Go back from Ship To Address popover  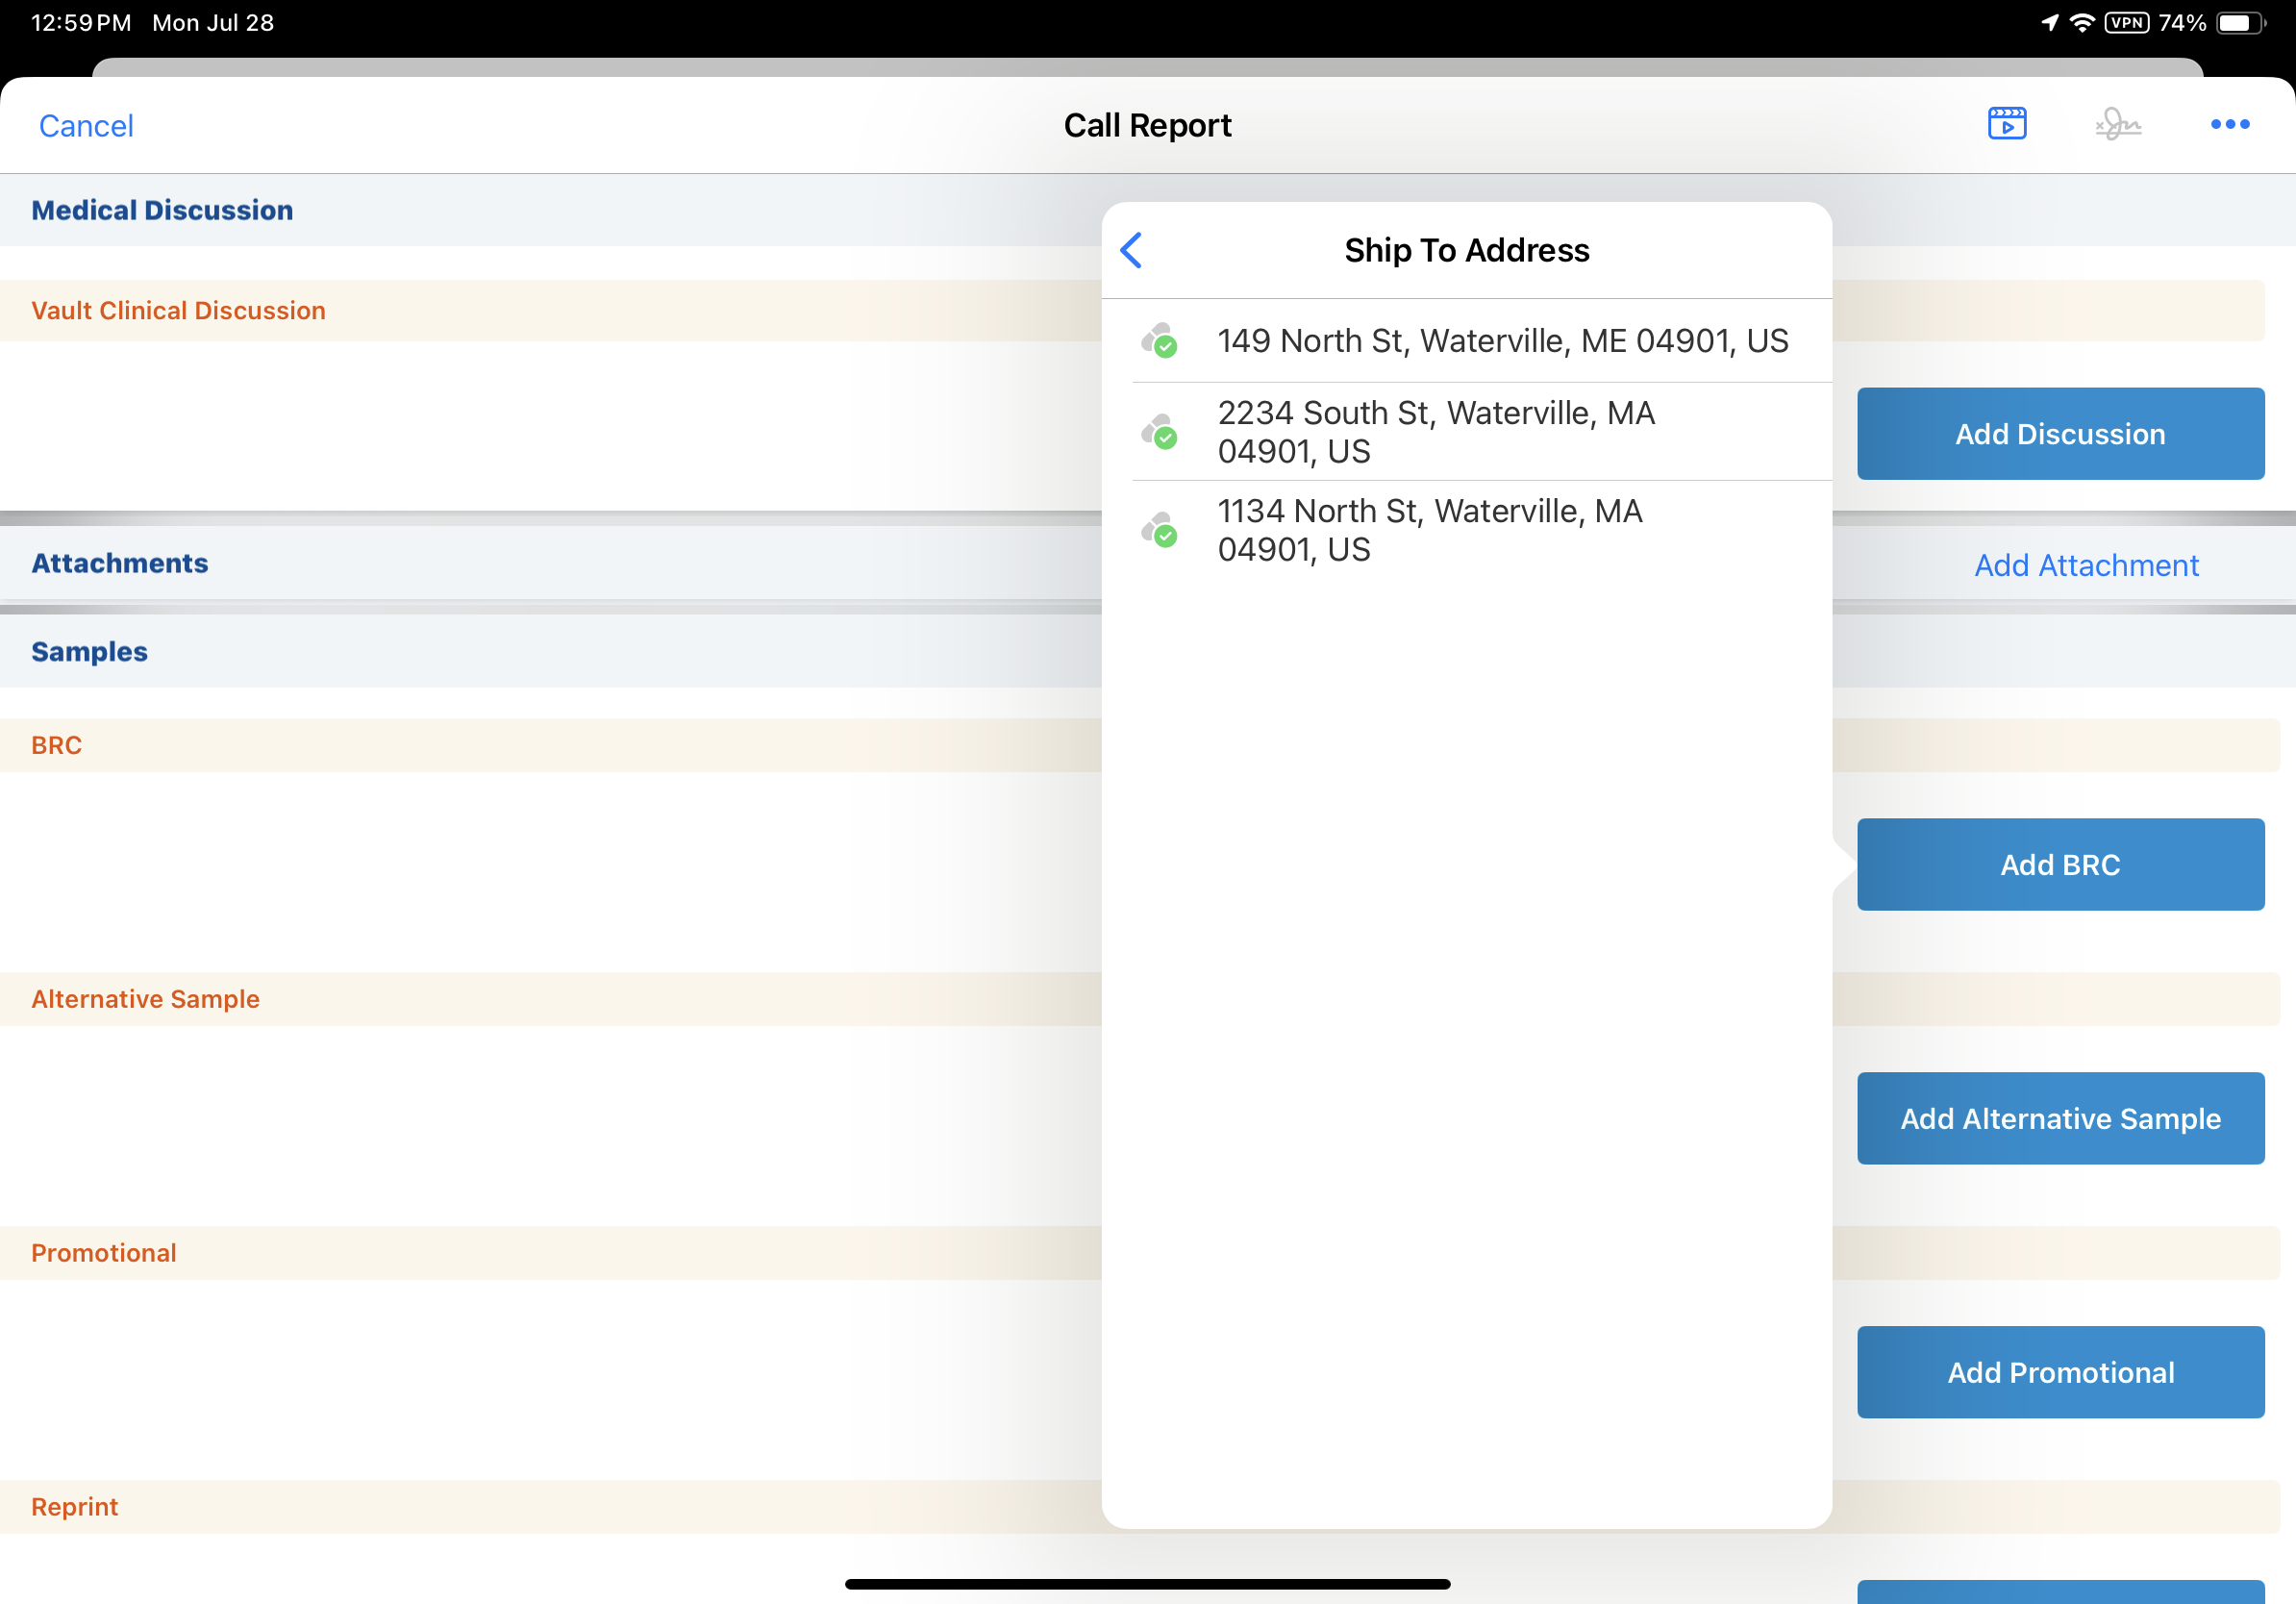(x=1131, y=250)
